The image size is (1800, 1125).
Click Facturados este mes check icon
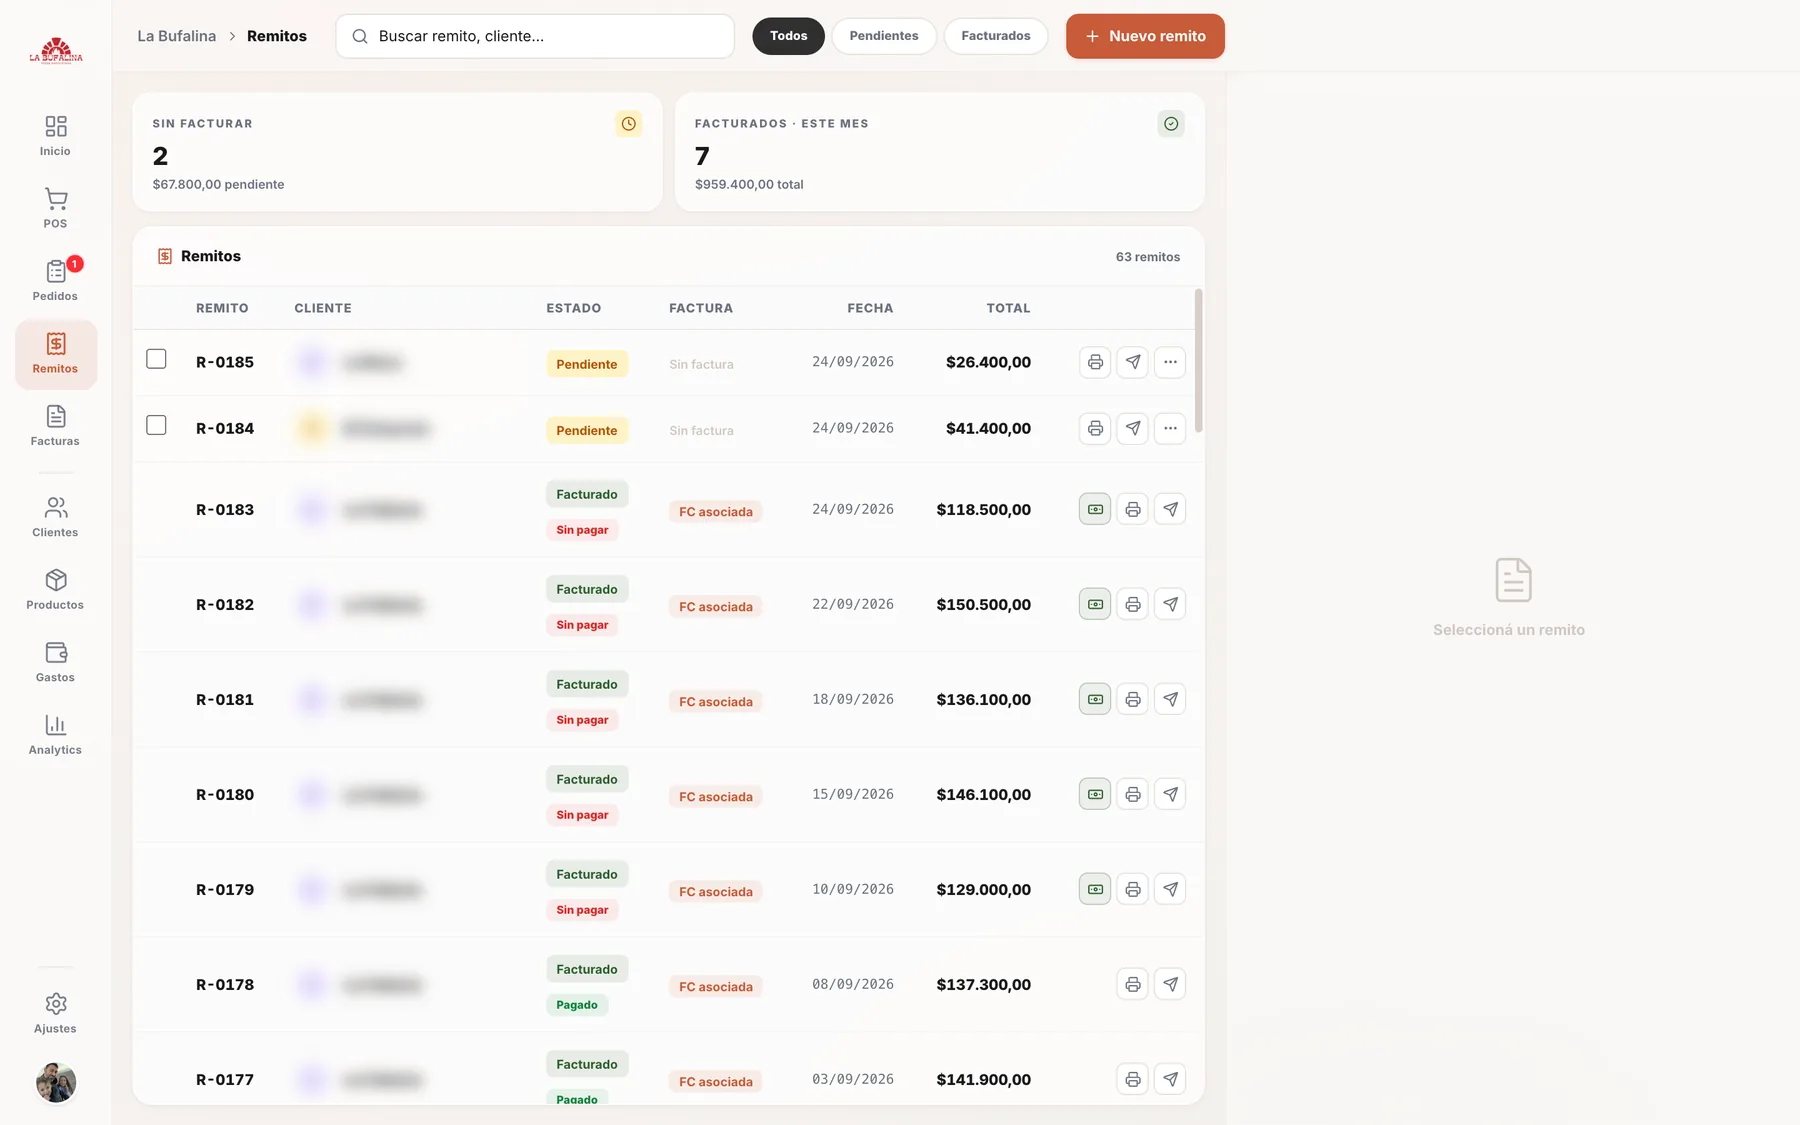point(1171,124)
